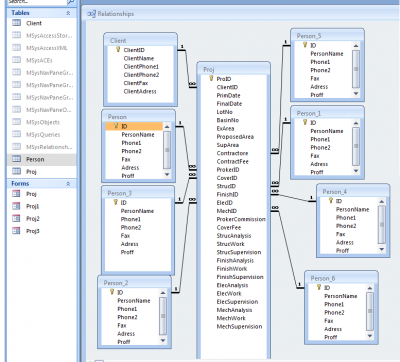Click the Proj2 form icon
Viewport: 400px width, 362px height.
[x=16, y=218]
